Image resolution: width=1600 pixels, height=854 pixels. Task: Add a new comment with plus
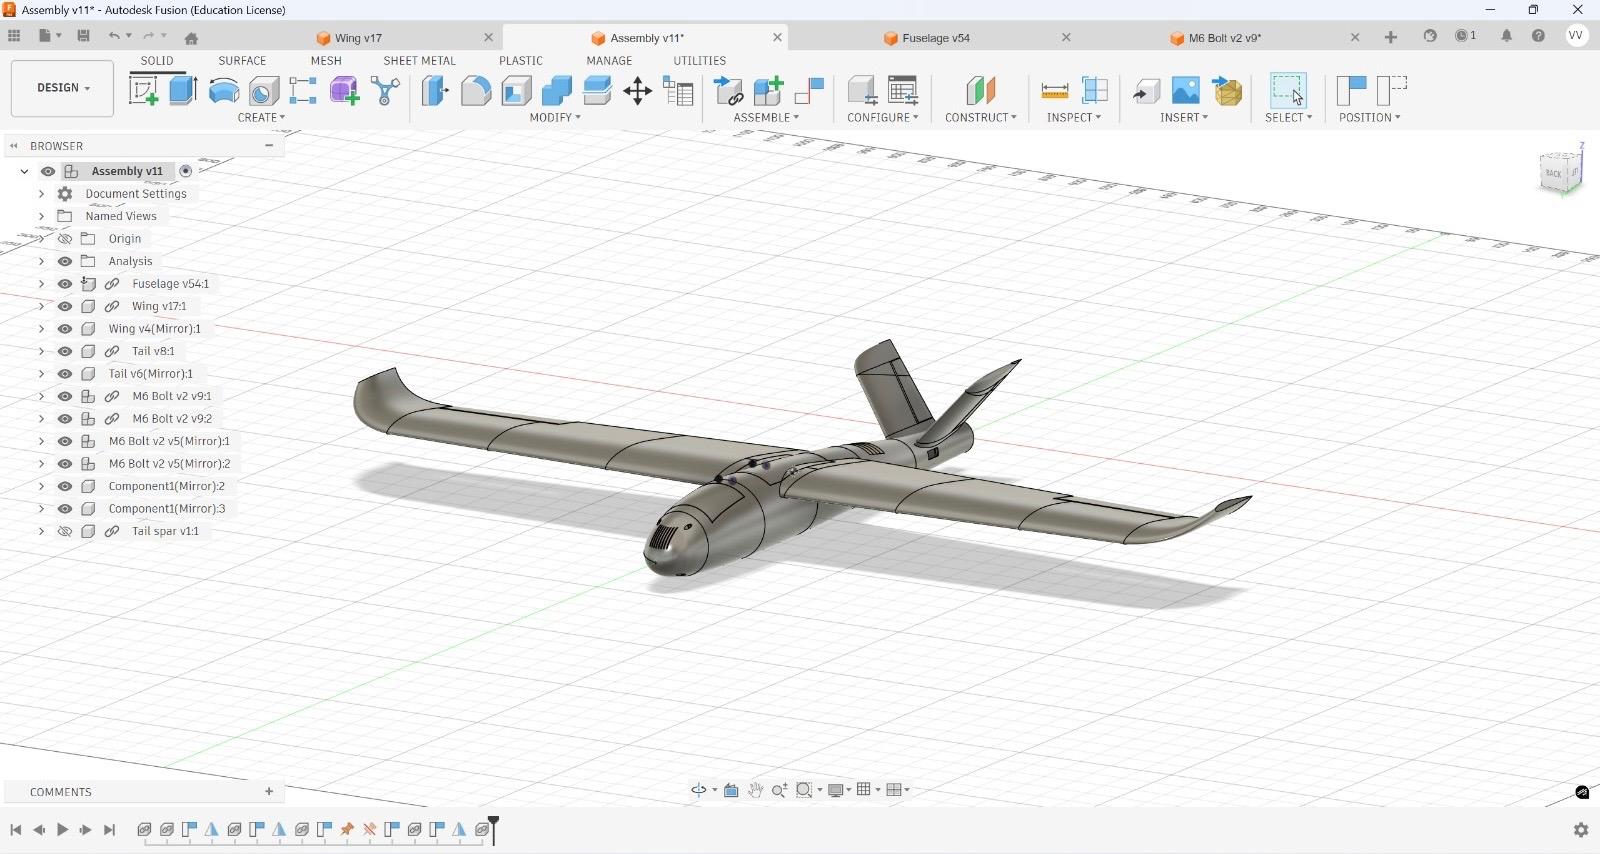(x=269, y=791)
